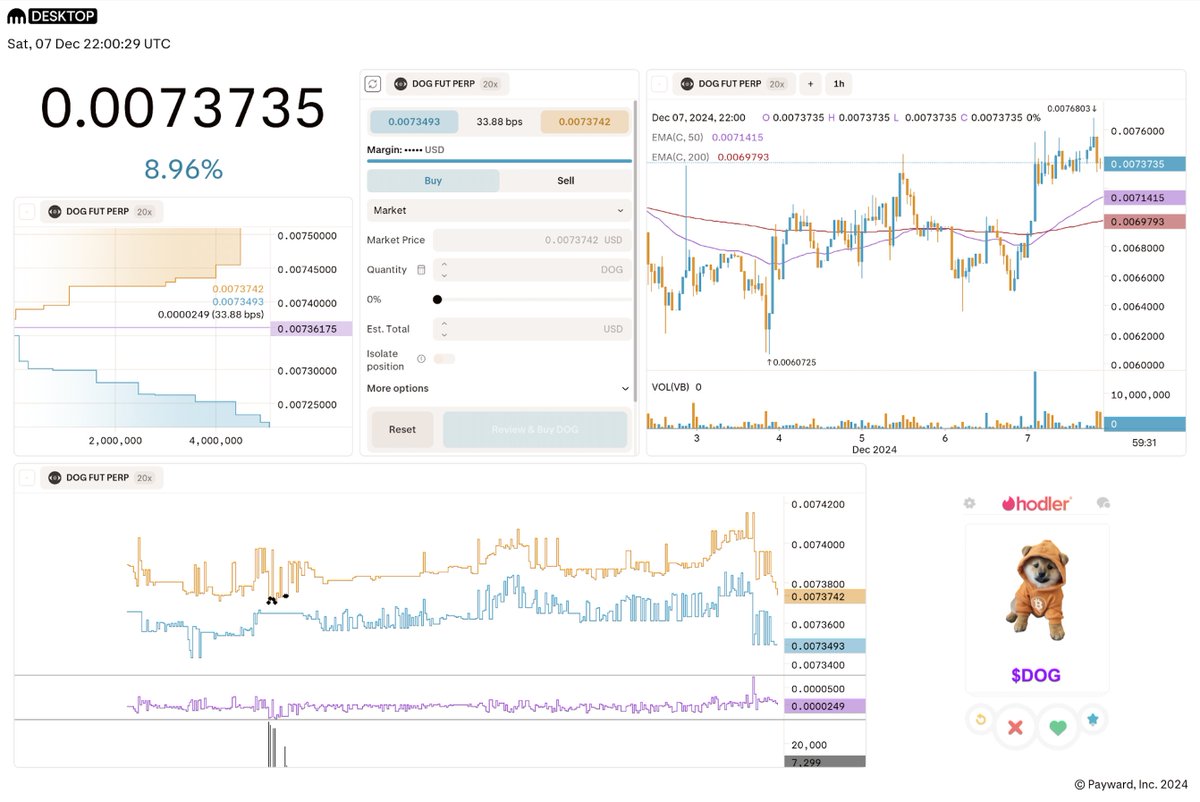1200x802 pixels.
Task: Click the Kraken Desktop logo
Action: point(52,16)
